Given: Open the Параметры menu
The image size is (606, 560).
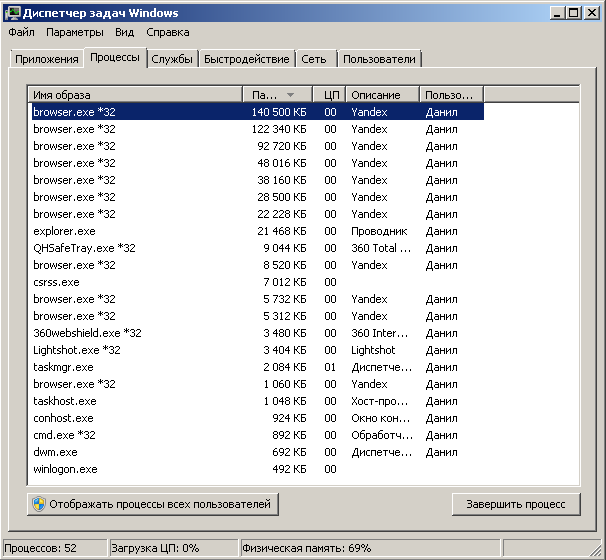Looking at the screenshot, I should click(x=75, y=32).
